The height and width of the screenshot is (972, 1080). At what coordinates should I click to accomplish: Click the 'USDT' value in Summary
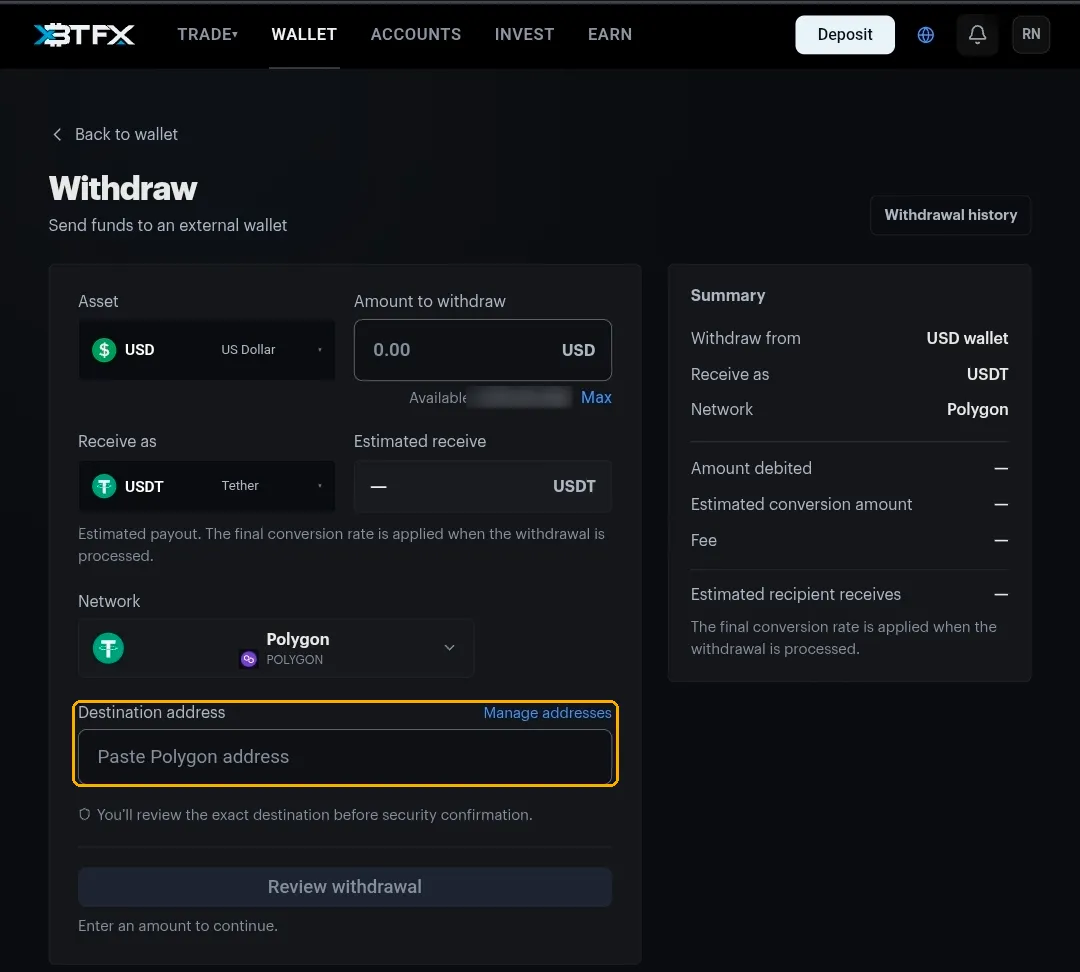(x=987, y=374)
